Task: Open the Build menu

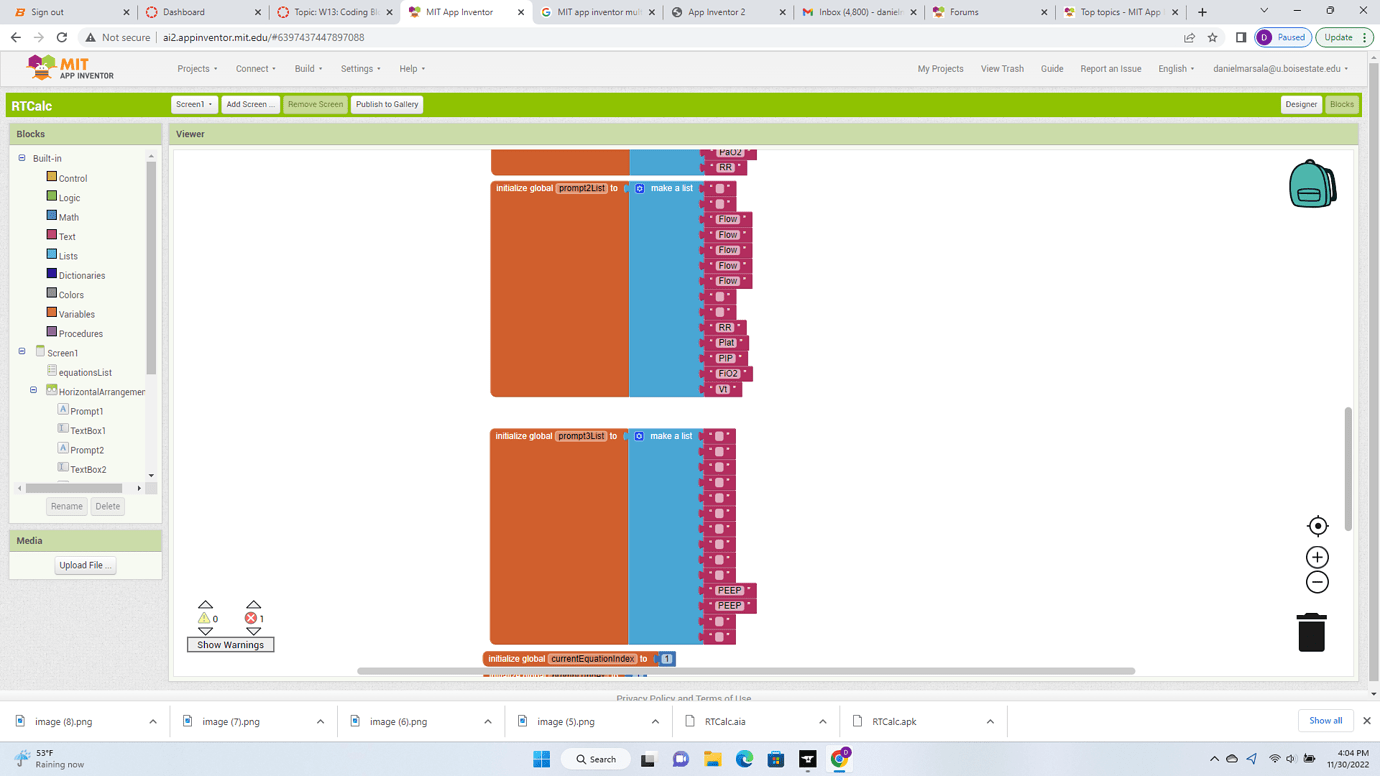Action: (x=308, y=69)
